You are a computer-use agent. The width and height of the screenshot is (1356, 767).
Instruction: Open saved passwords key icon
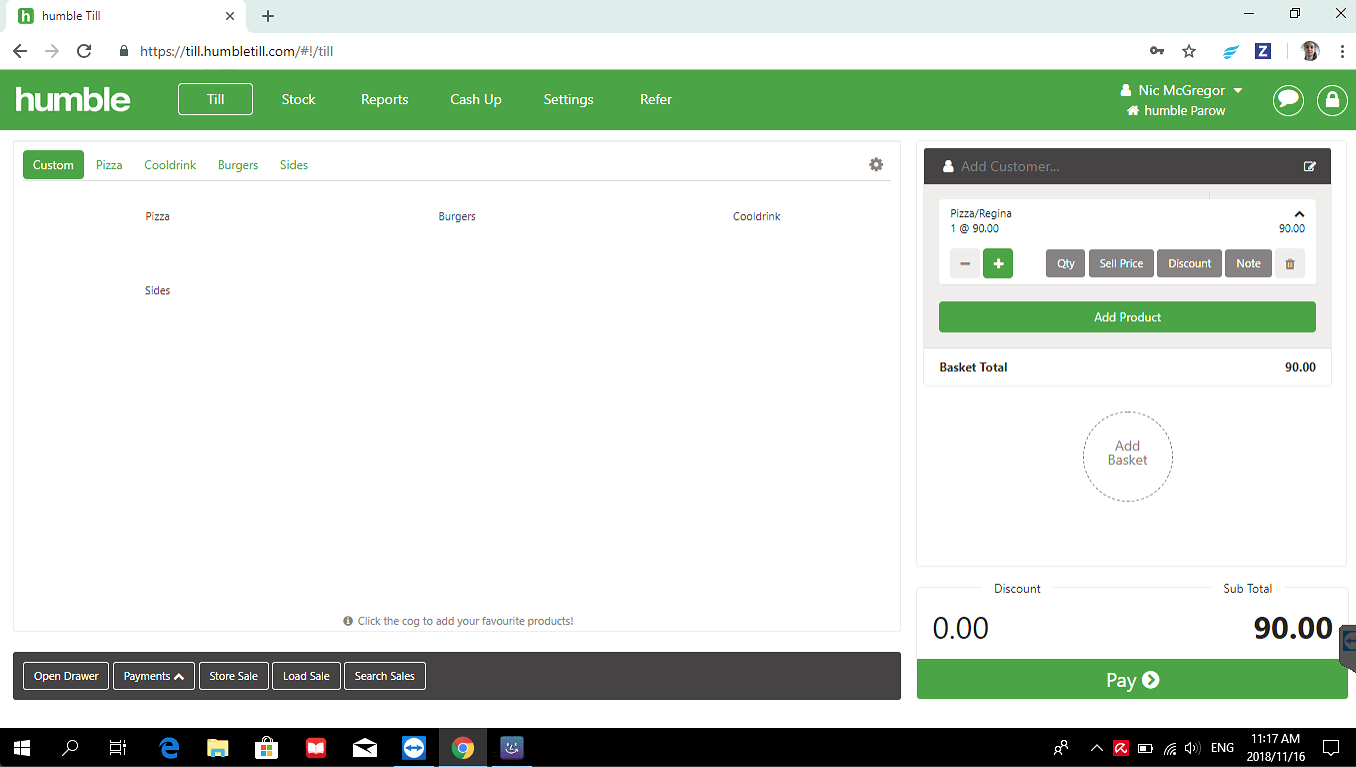[1157, 51]
